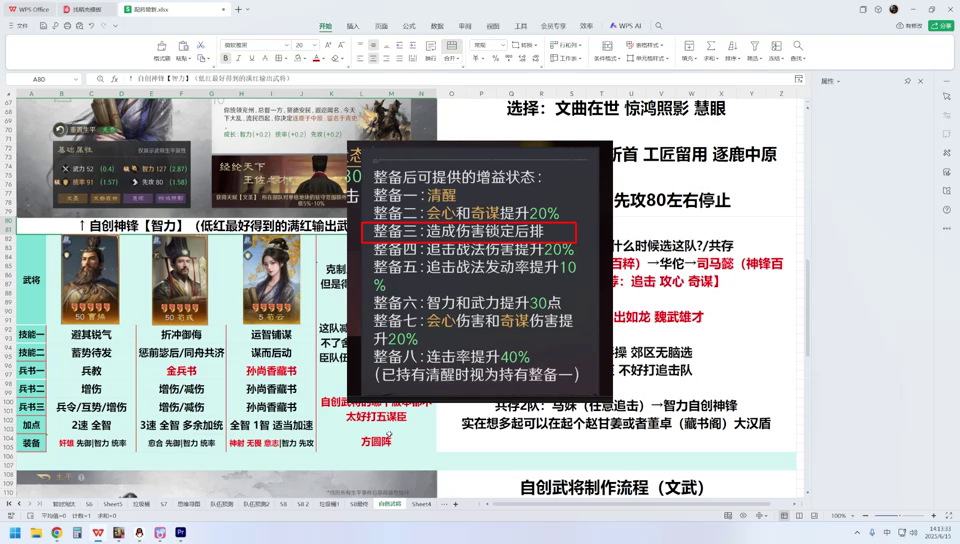Open the font name dropdown
Screen dimensions: 960x544
286,45
